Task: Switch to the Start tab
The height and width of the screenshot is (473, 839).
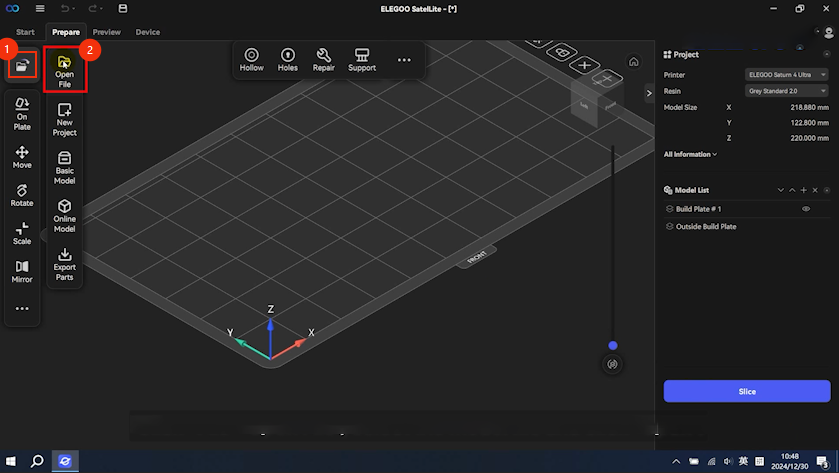Action: pyautogui.click(x=25, y=32)
